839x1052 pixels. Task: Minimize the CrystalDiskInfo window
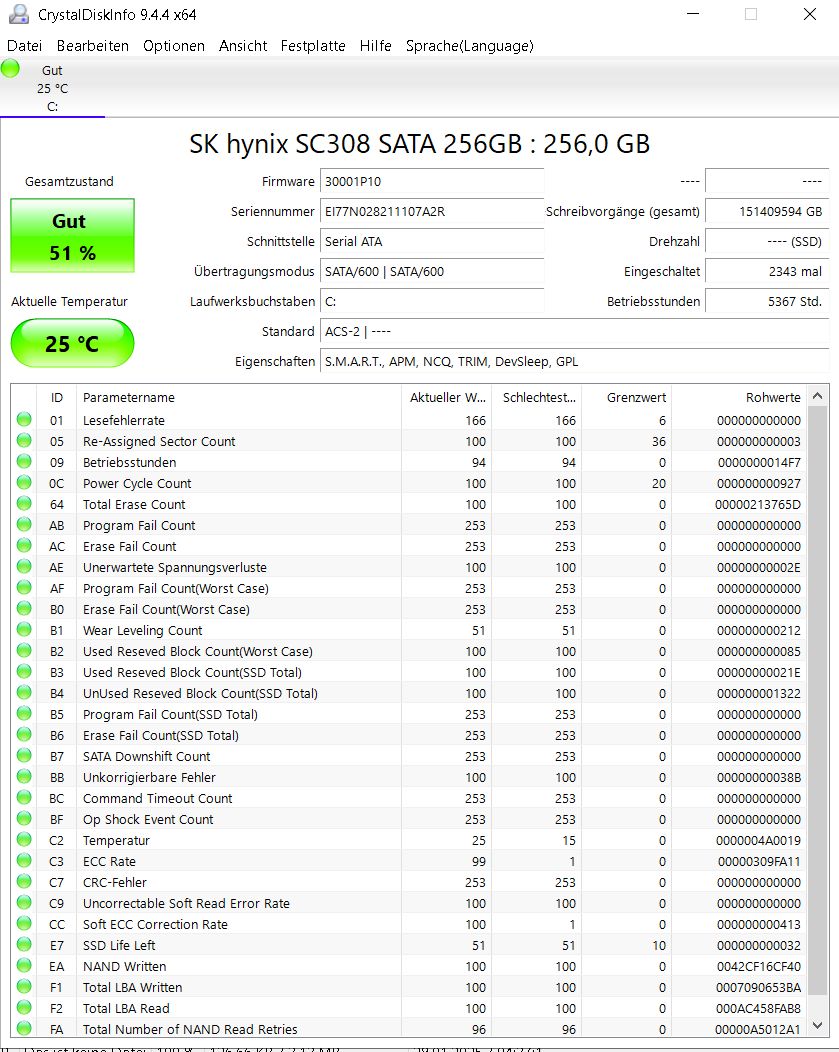[693, 14]
